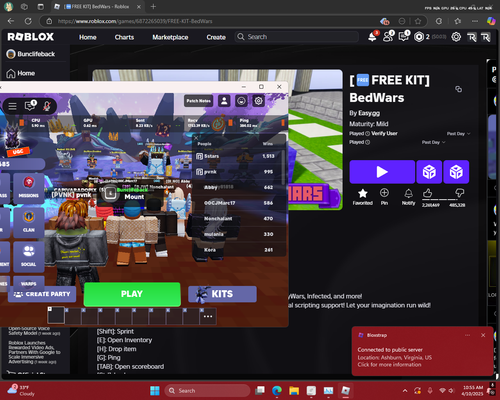
Task: Open the player profile icon in game
Action: coord(224,101)
